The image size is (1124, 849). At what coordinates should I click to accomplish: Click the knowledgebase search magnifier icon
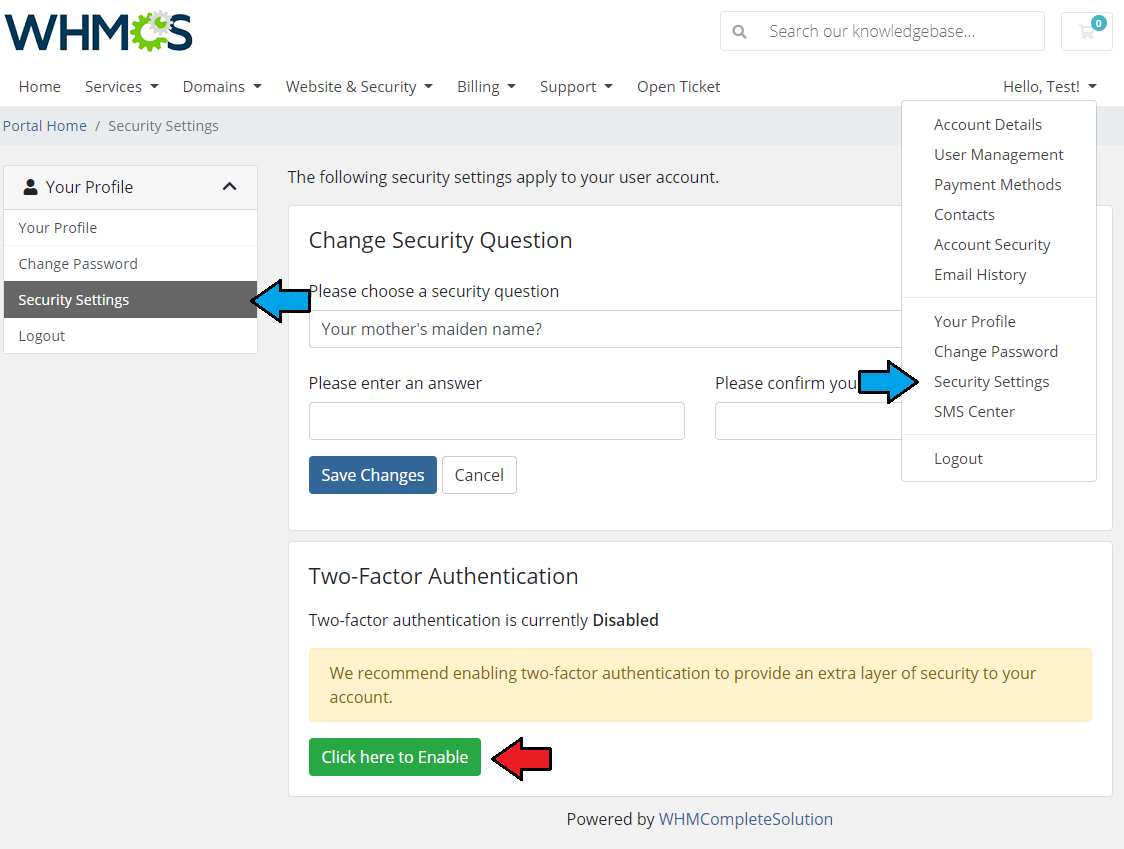coord(739,32)
